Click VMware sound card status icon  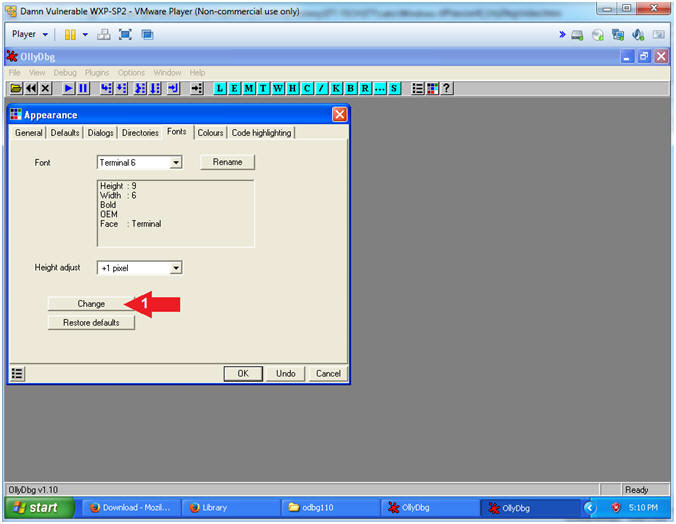click(638, 35)
